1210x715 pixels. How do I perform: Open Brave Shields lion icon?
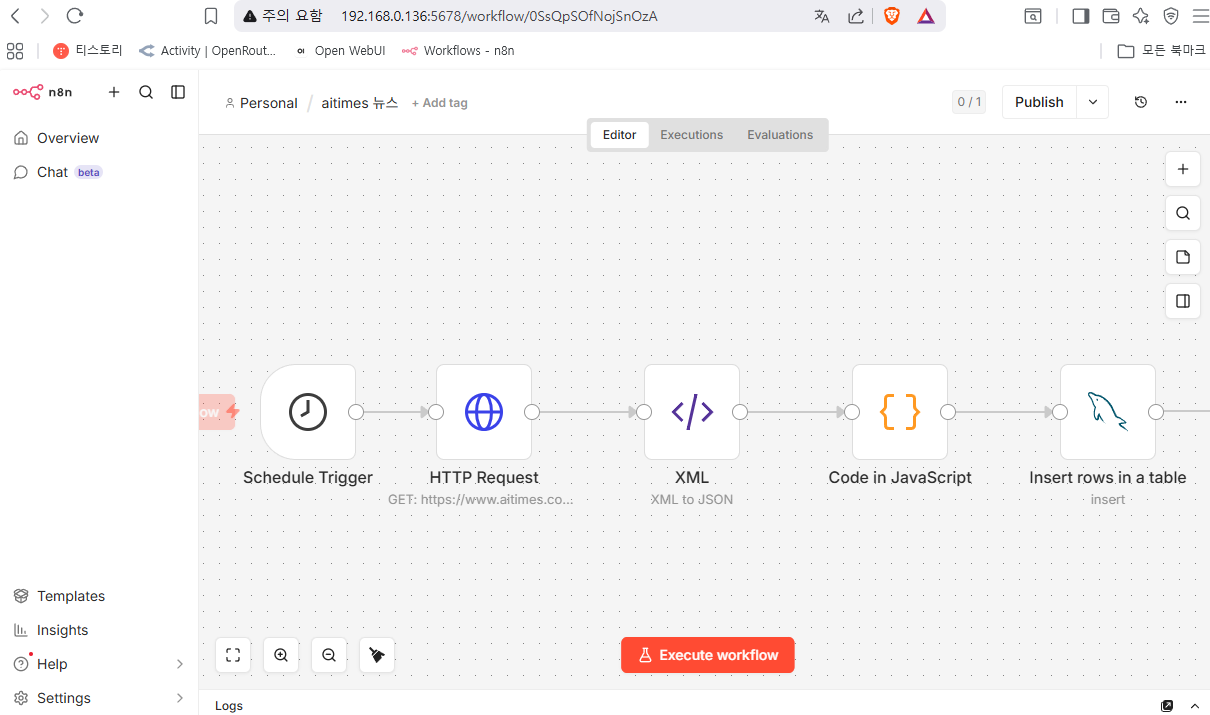[891, 16]
